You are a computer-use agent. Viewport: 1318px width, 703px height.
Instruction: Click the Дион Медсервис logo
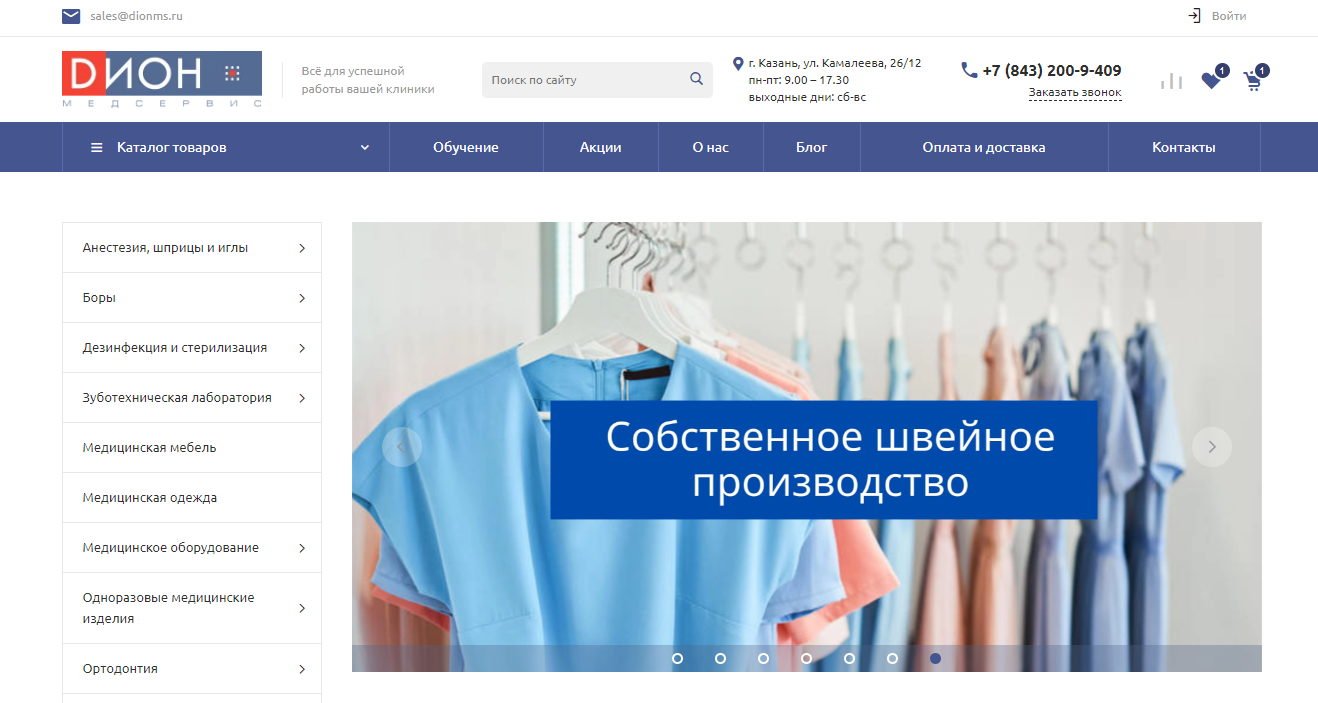(x=162, y=79)
